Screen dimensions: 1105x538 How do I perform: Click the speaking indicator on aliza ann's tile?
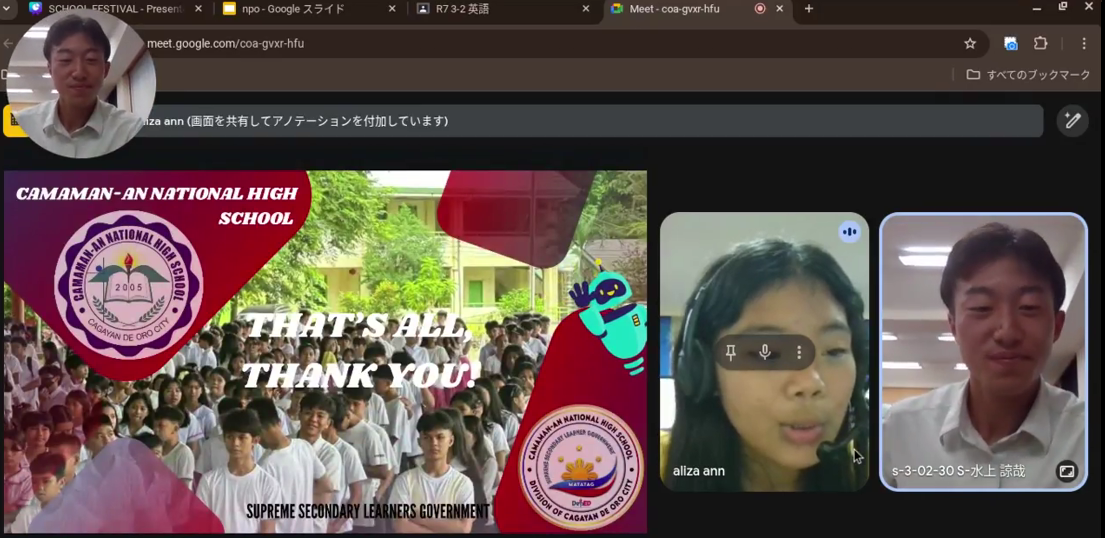tap(849, 232)
